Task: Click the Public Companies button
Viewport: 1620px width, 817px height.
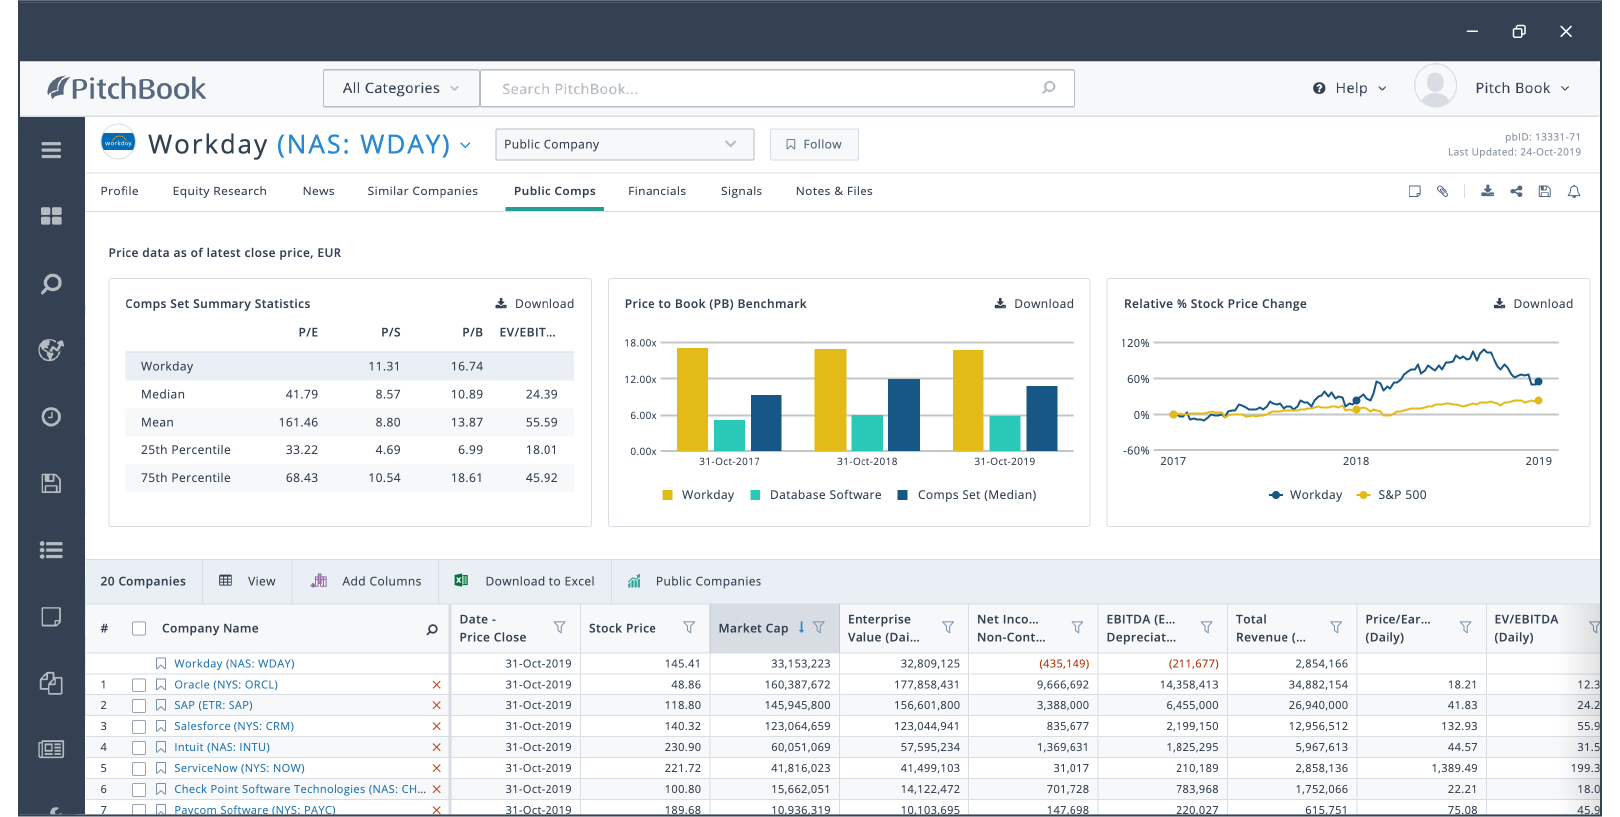Action: (694, 581)
